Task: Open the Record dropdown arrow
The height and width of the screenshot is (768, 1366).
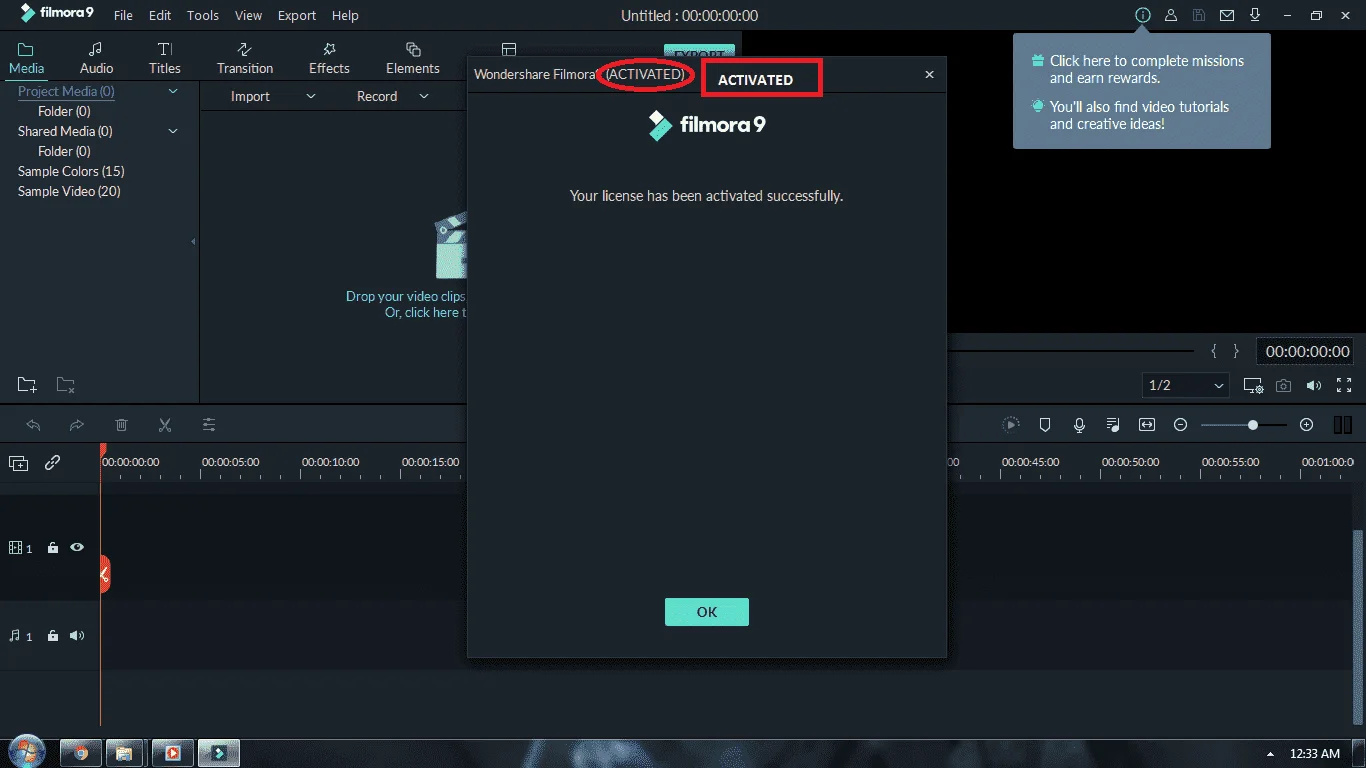Action: click(x=424, y=96)
